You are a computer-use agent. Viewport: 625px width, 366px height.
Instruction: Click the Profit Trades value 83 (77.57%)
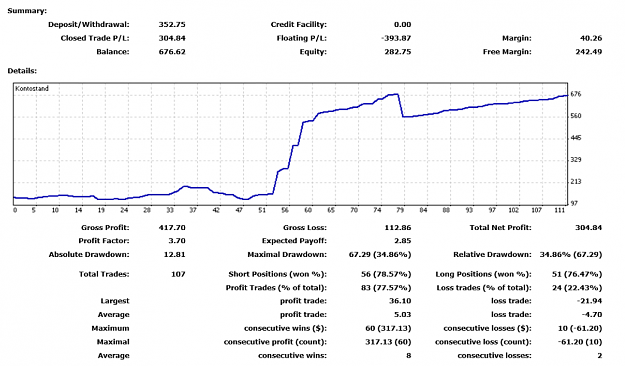coord(386,288)
